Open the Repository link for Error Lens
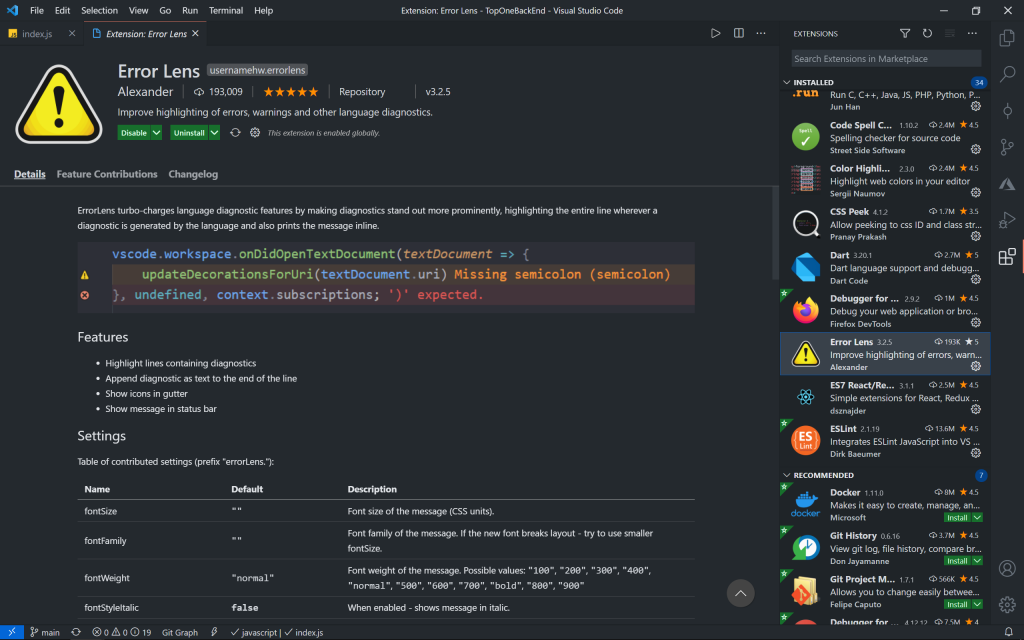Screen dimensions: 1024x640 click(362, 92)
